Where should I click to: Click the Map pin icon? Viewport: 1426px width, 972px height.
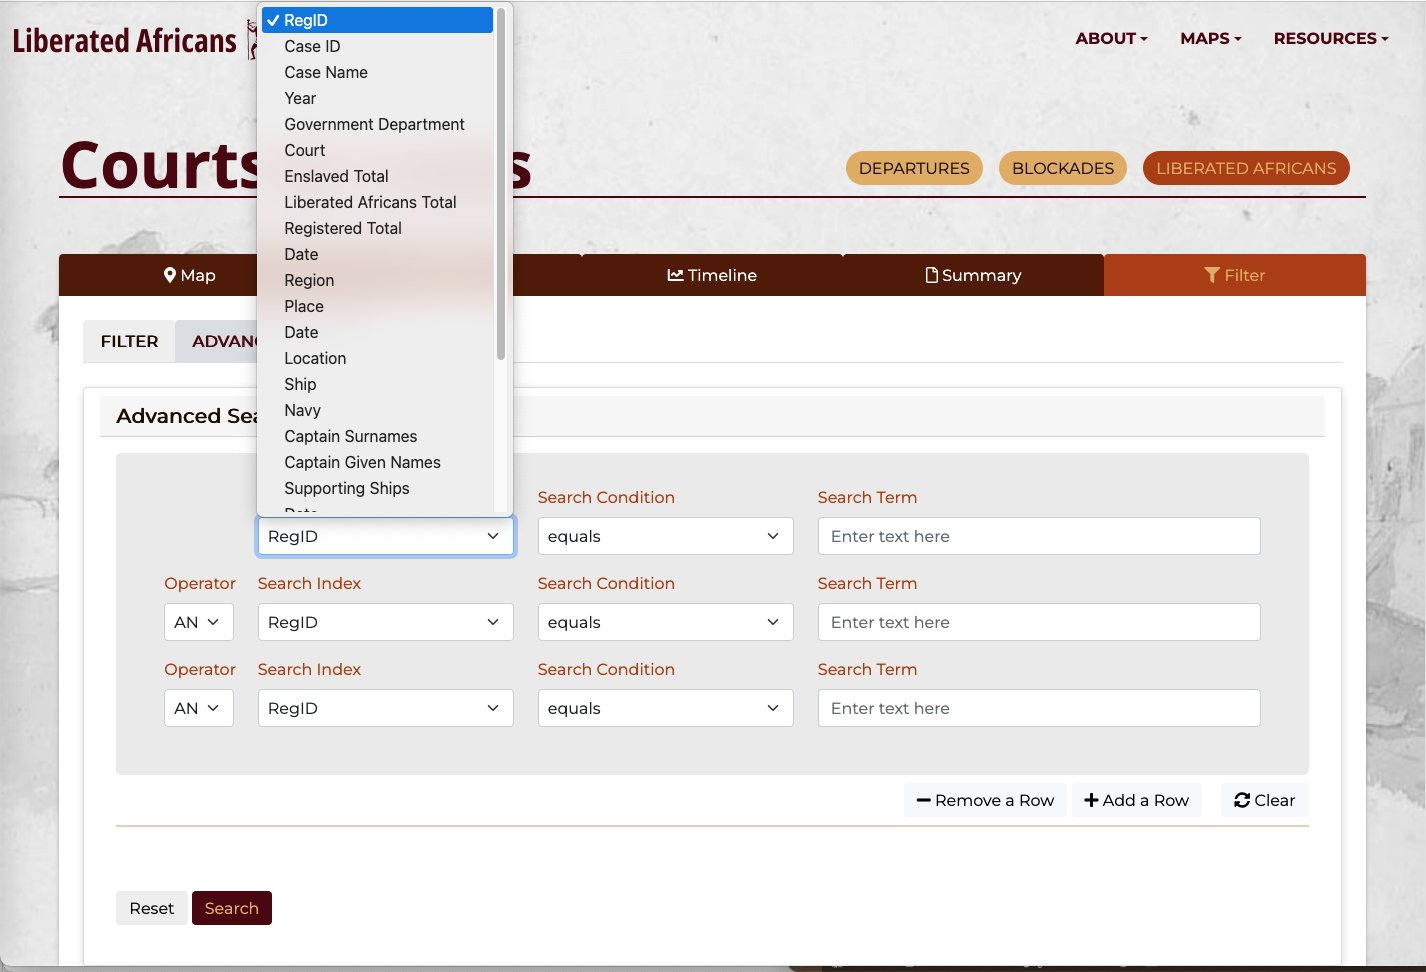[x=170, y=275]
